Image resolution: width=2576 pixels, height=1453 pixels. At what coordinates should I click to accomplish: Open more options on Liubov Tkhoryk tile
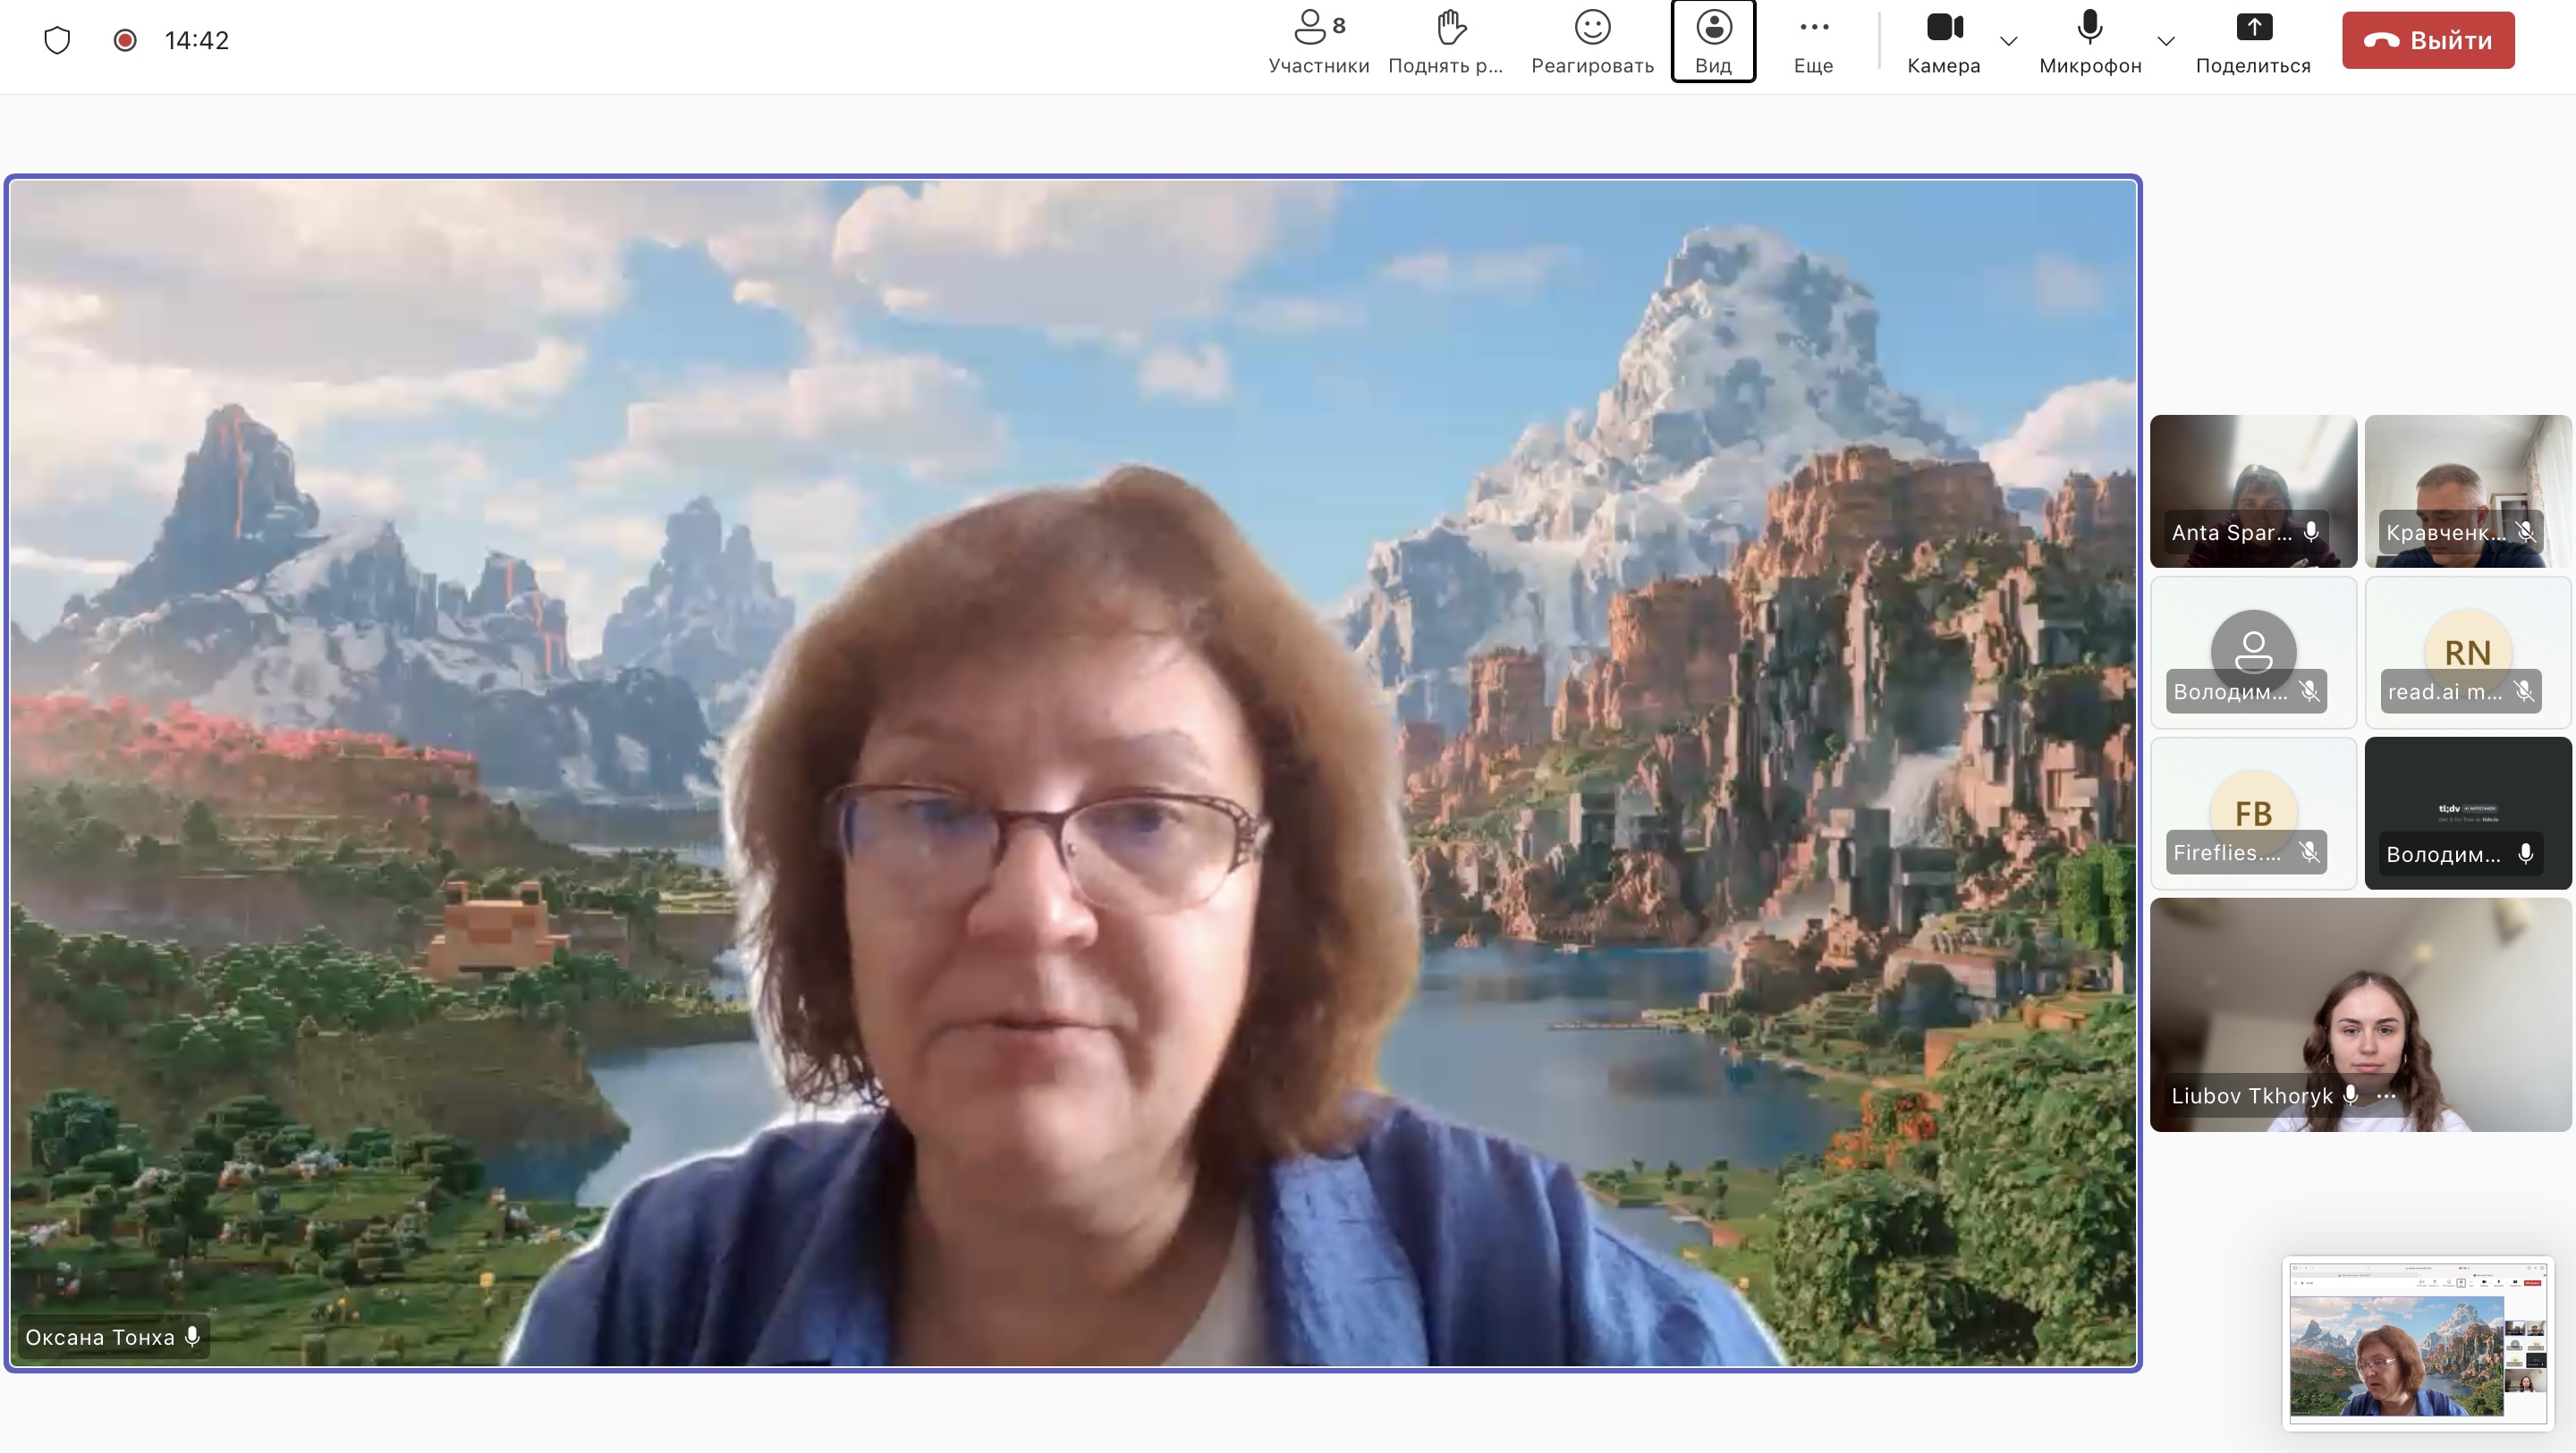pyautogui.click(x=2387, y=1096)
